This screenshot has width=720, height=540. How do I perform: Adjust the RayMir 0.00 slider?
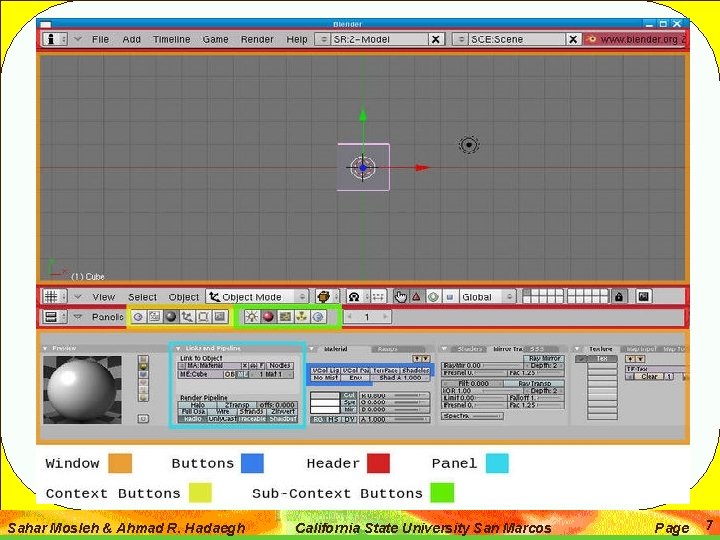[481, 366]
